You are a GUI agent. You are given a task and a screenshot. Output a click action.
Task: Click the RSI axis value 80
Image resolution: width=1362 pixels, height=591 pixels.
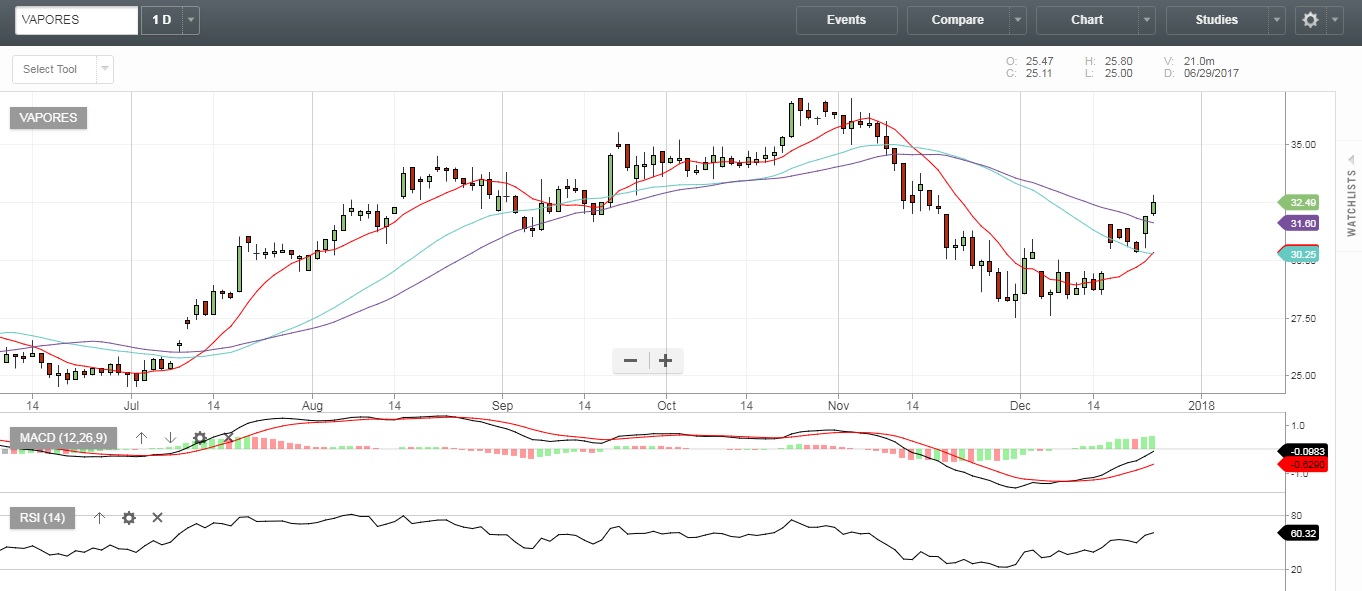pyautogui.click(x=1296, y=516)
